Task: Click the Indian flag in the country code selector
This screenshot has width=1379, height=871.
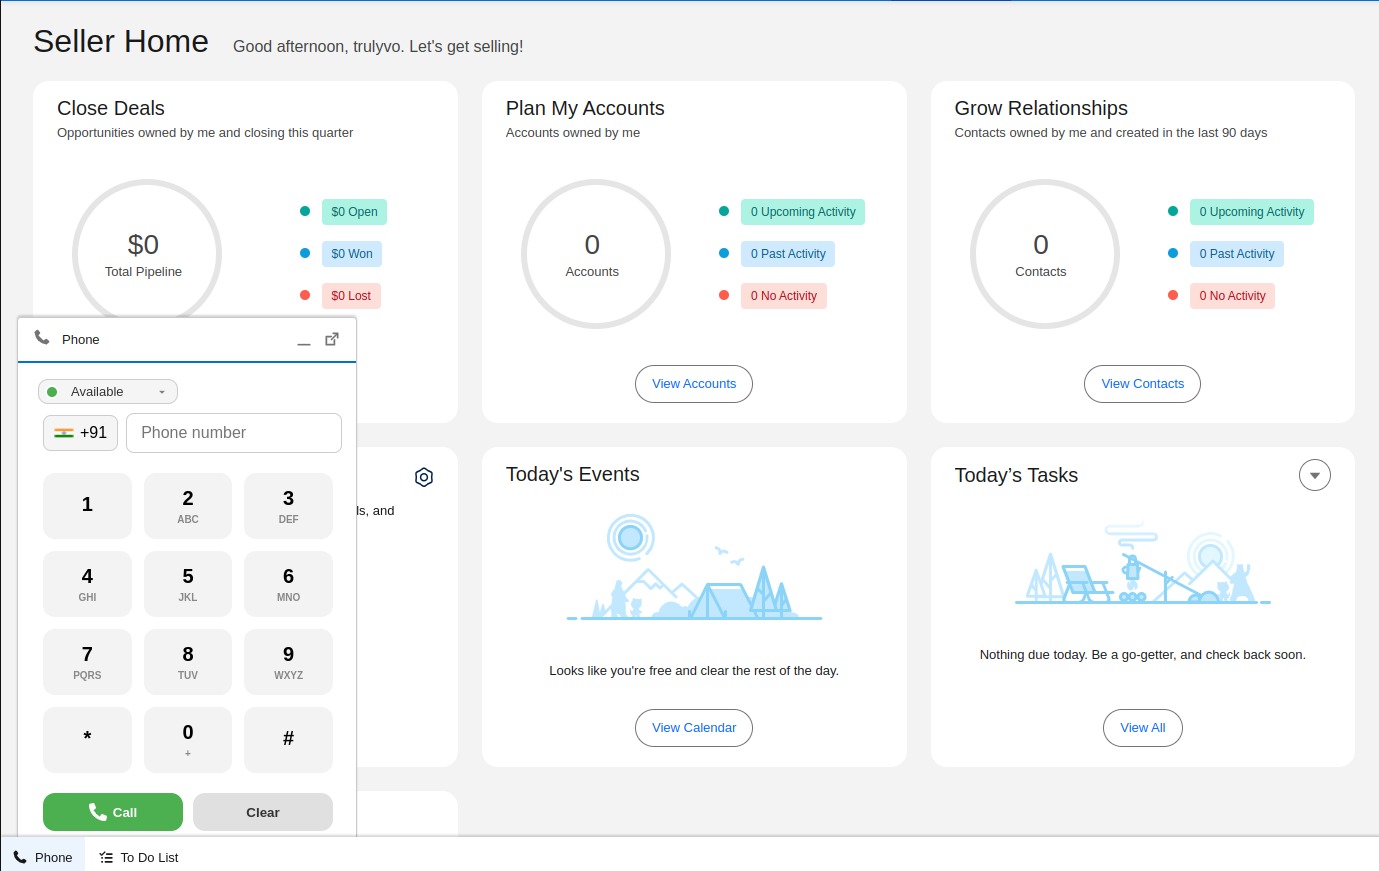Action: tap(64, 432)
